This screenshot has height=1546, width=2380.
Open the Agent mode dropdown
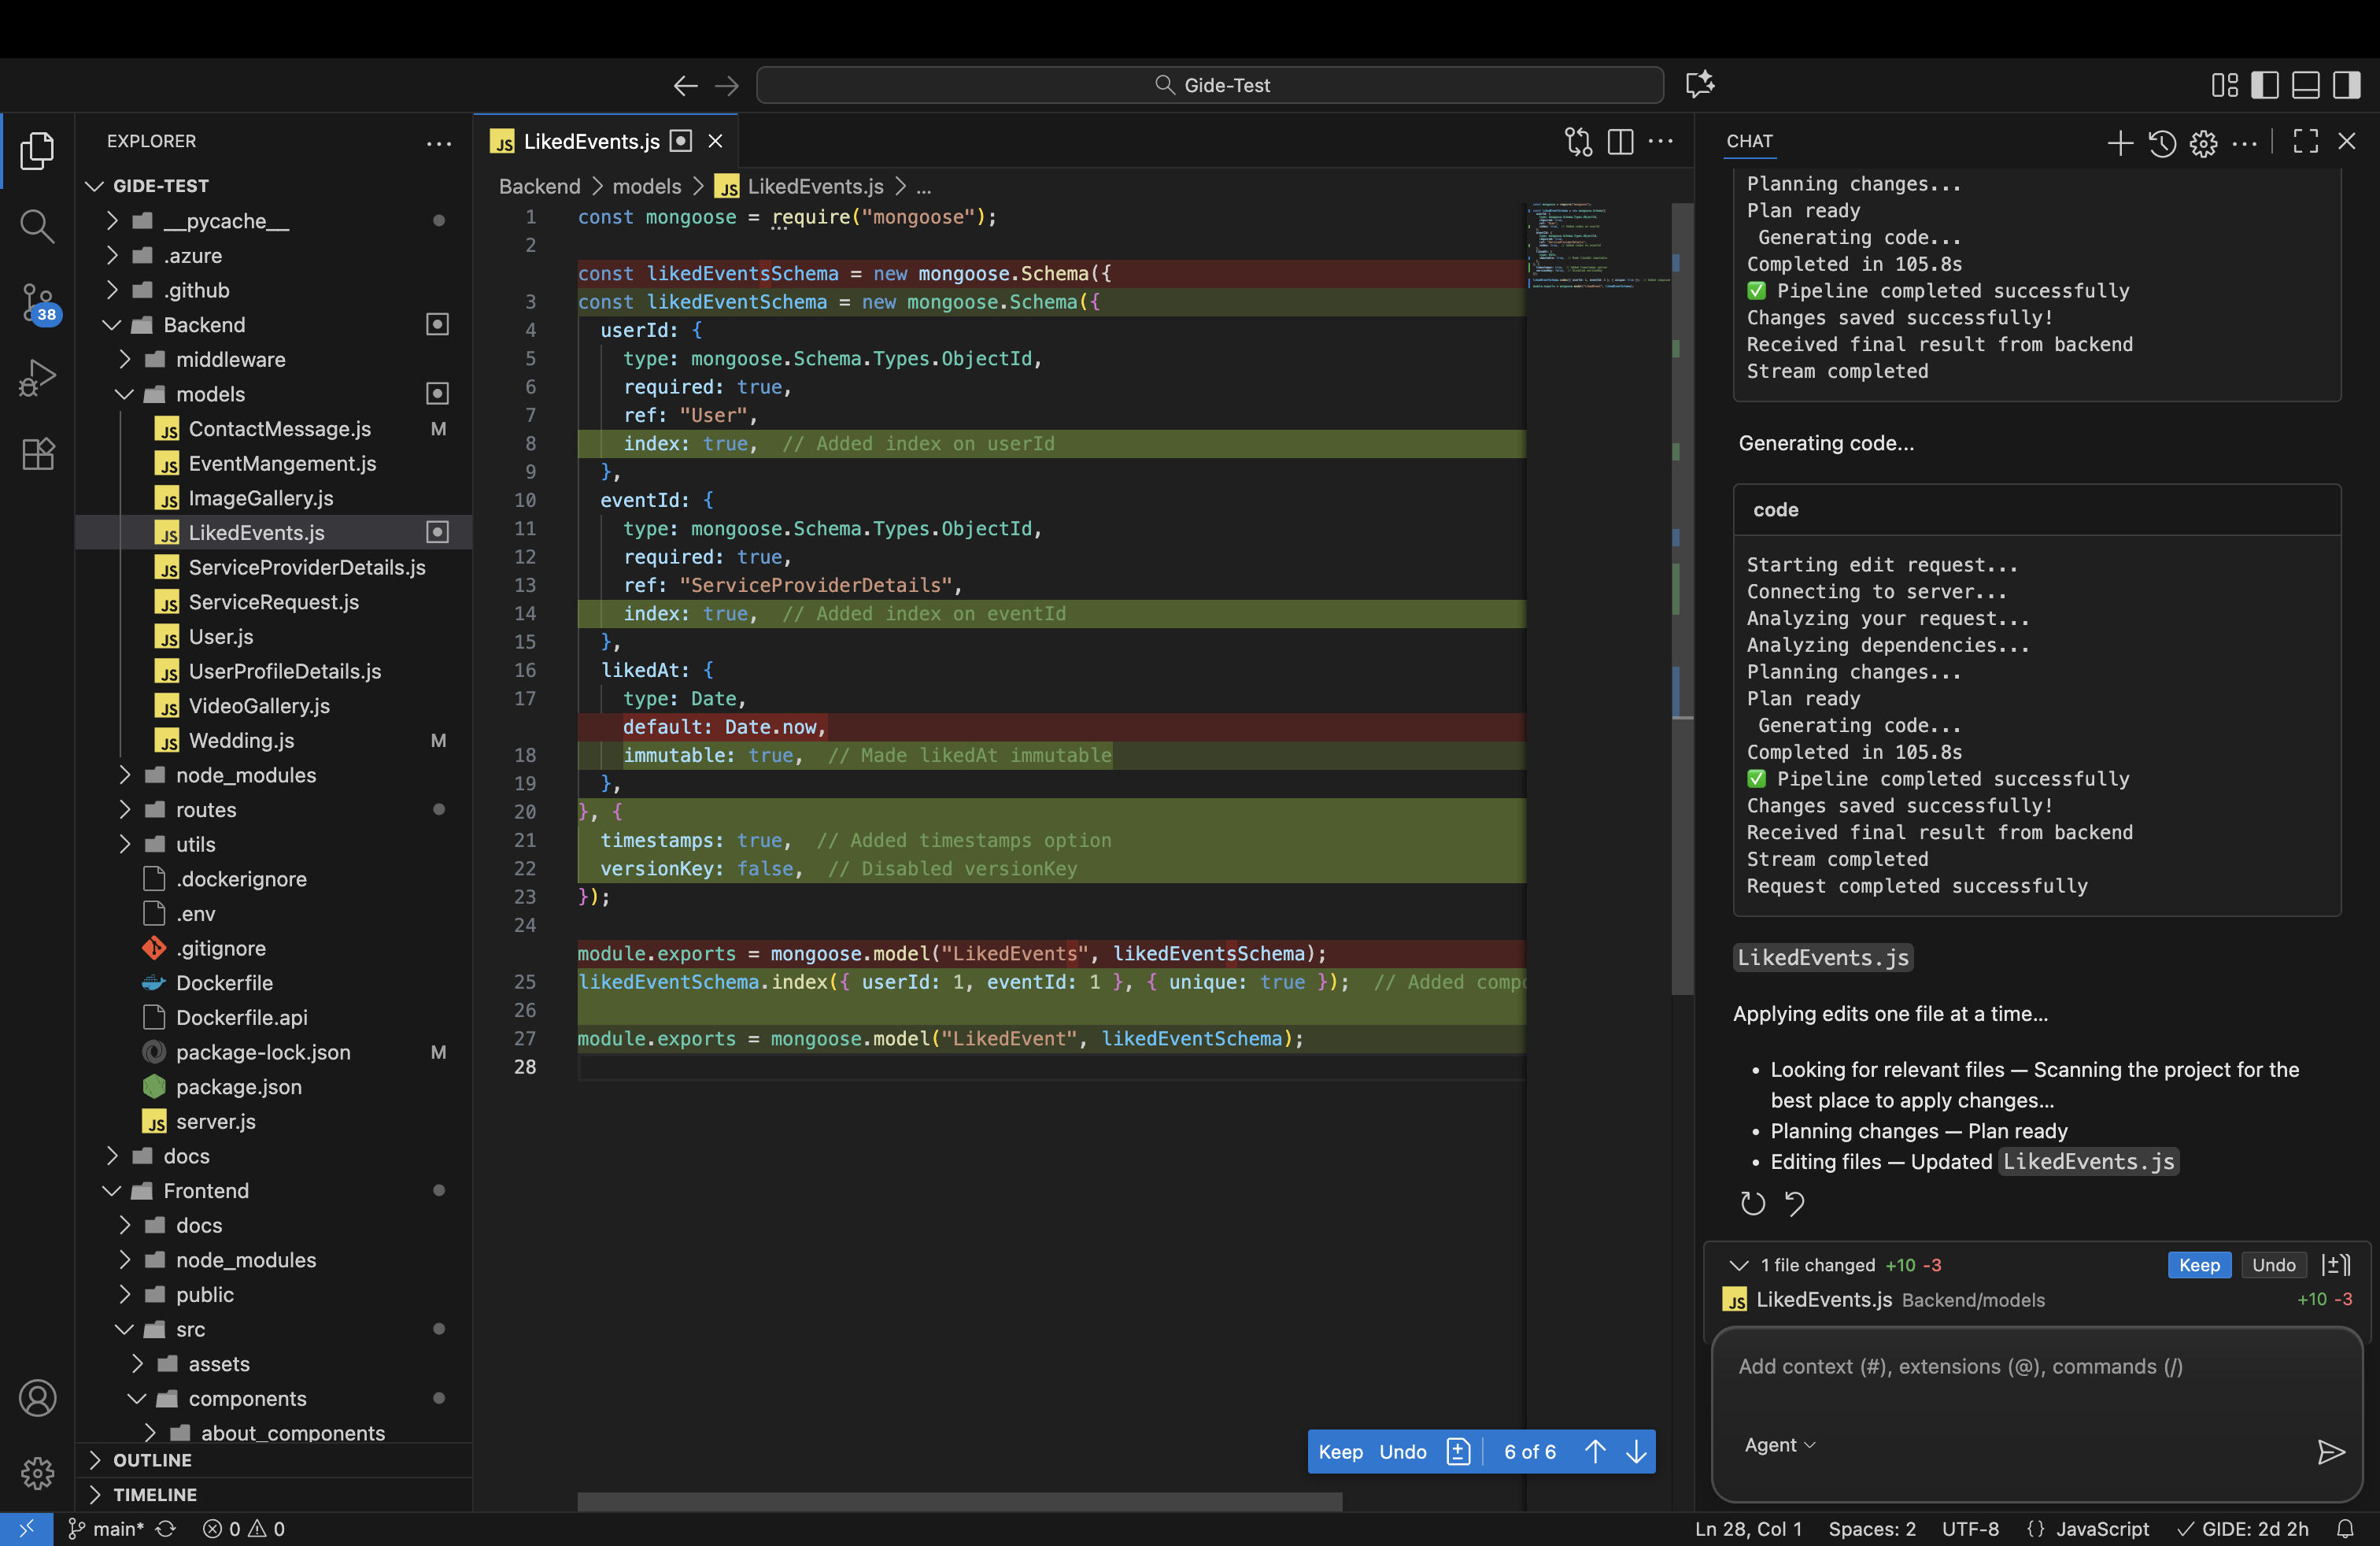(1779, 1444)
